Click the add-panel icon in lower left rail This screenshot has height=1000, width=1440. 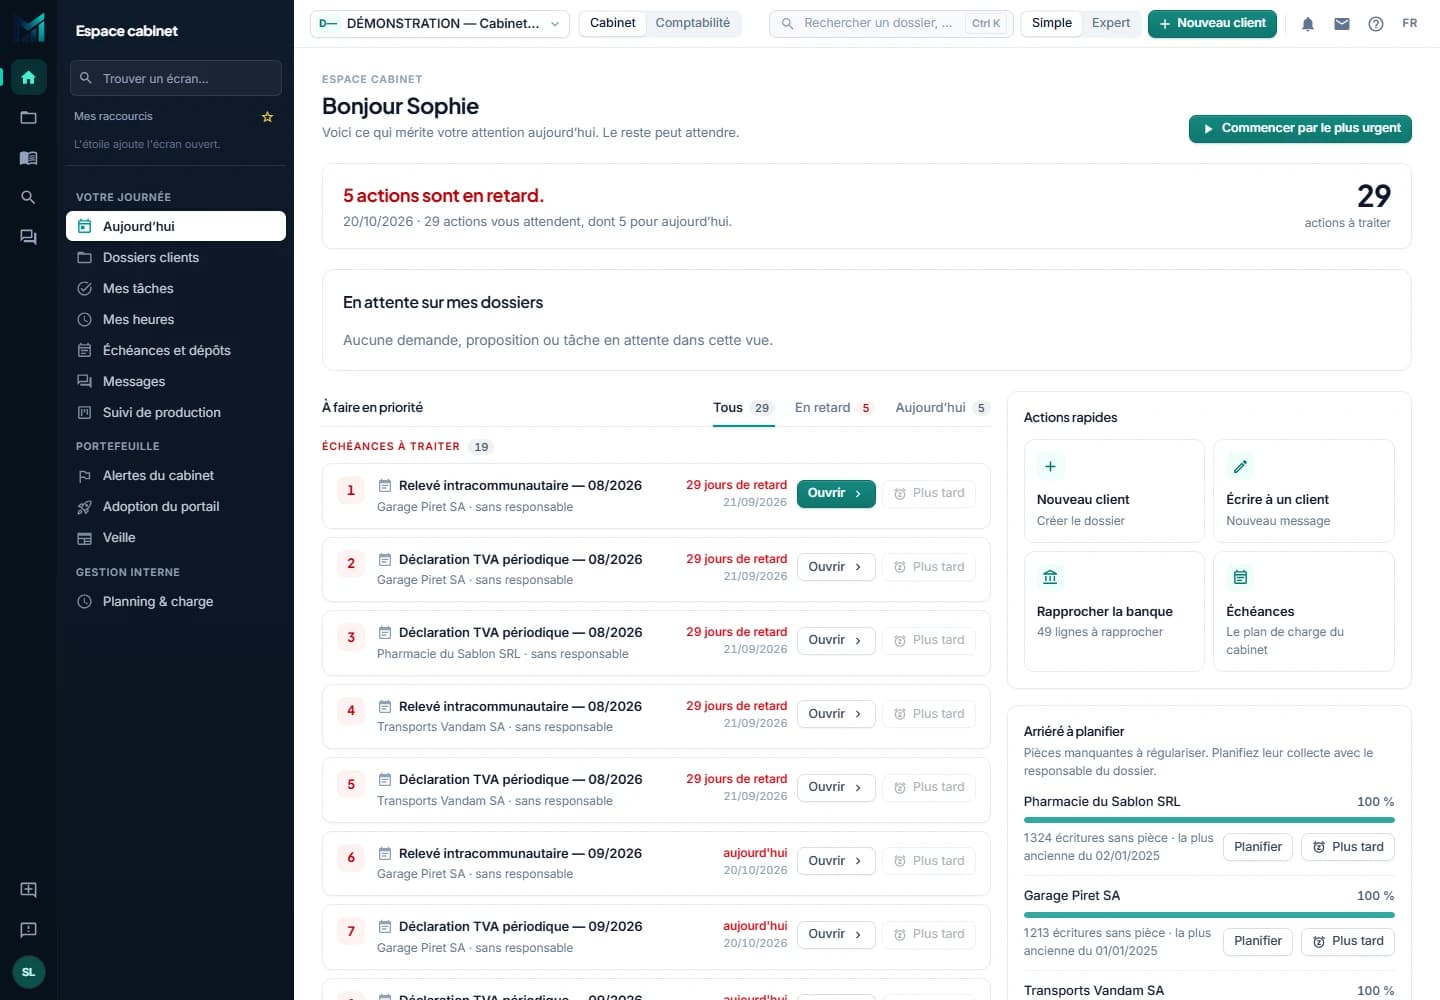[28, 890]
